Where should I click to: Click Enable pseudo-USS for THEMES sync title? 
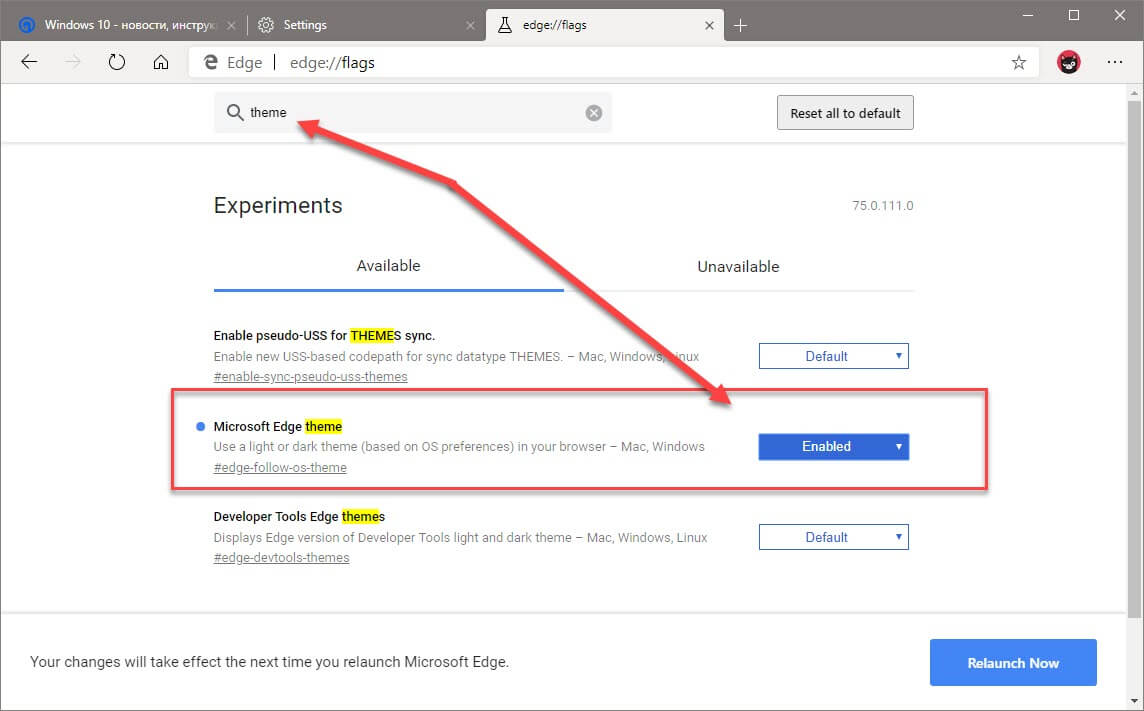(324, 335)
